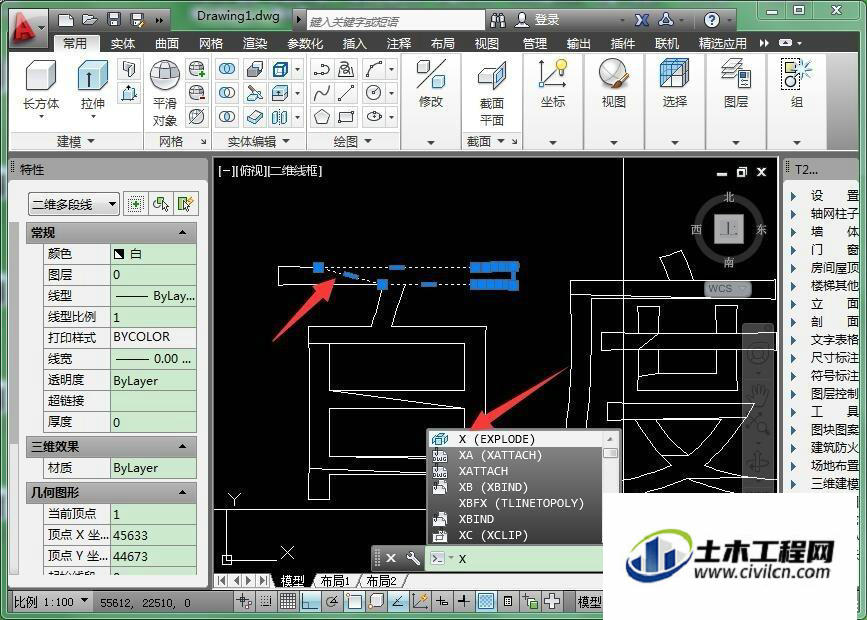The height and width of the screenshot is (620, 867).
Task: Click the command line wrench customize icon
Action: [x=412, y=558]
